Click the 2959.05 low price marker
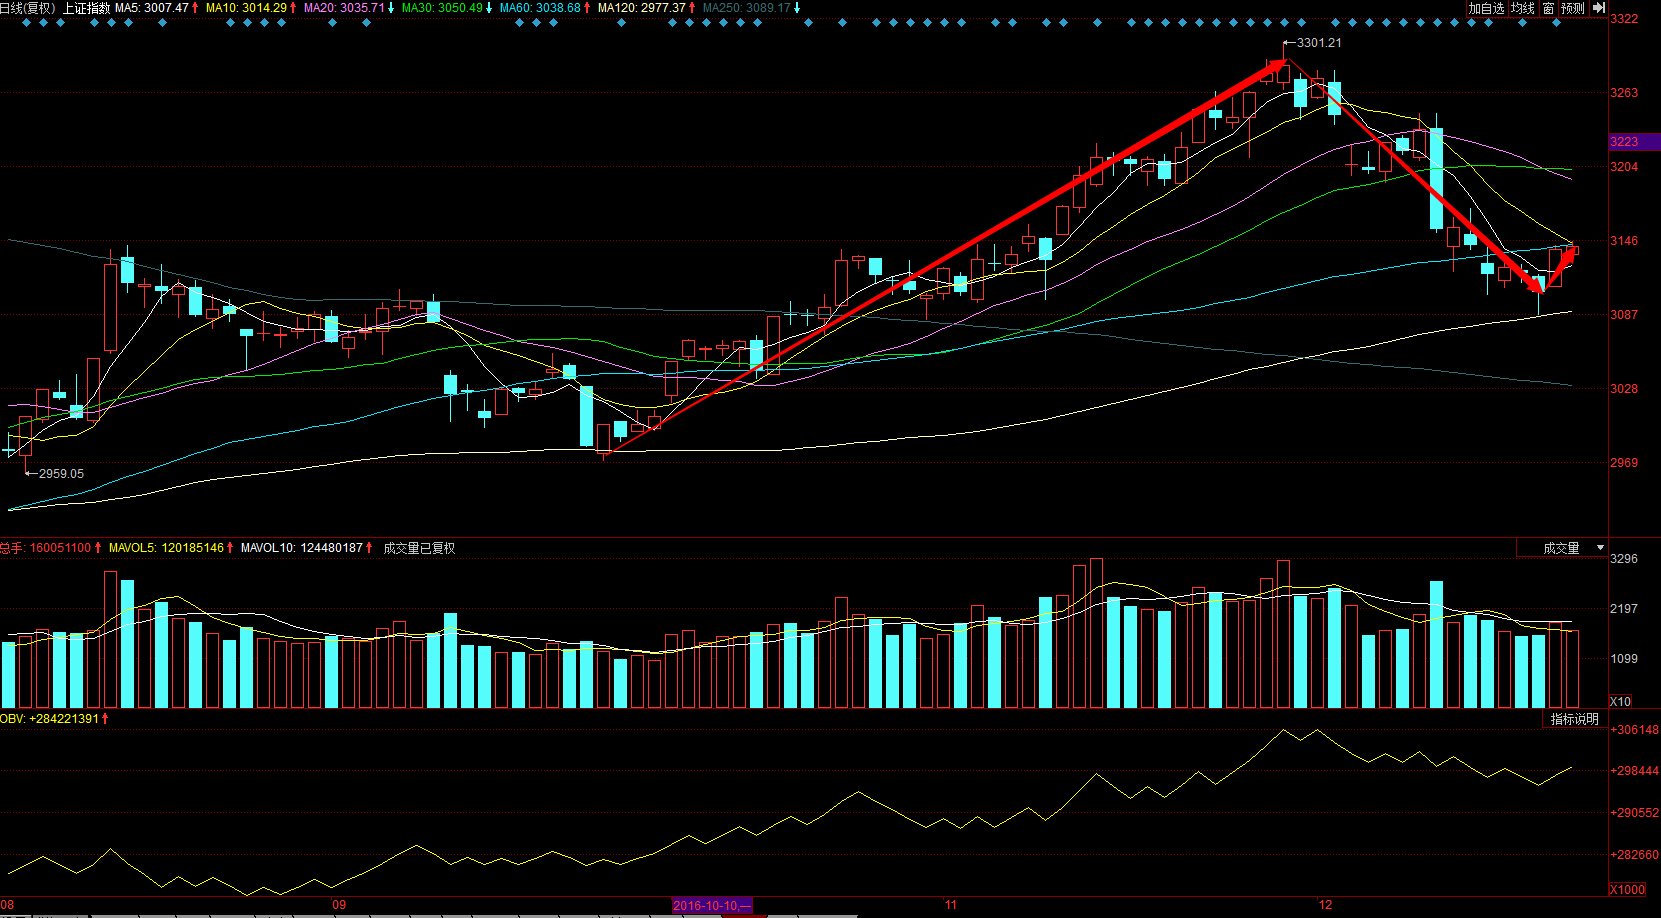 click(x=61, y=474)
